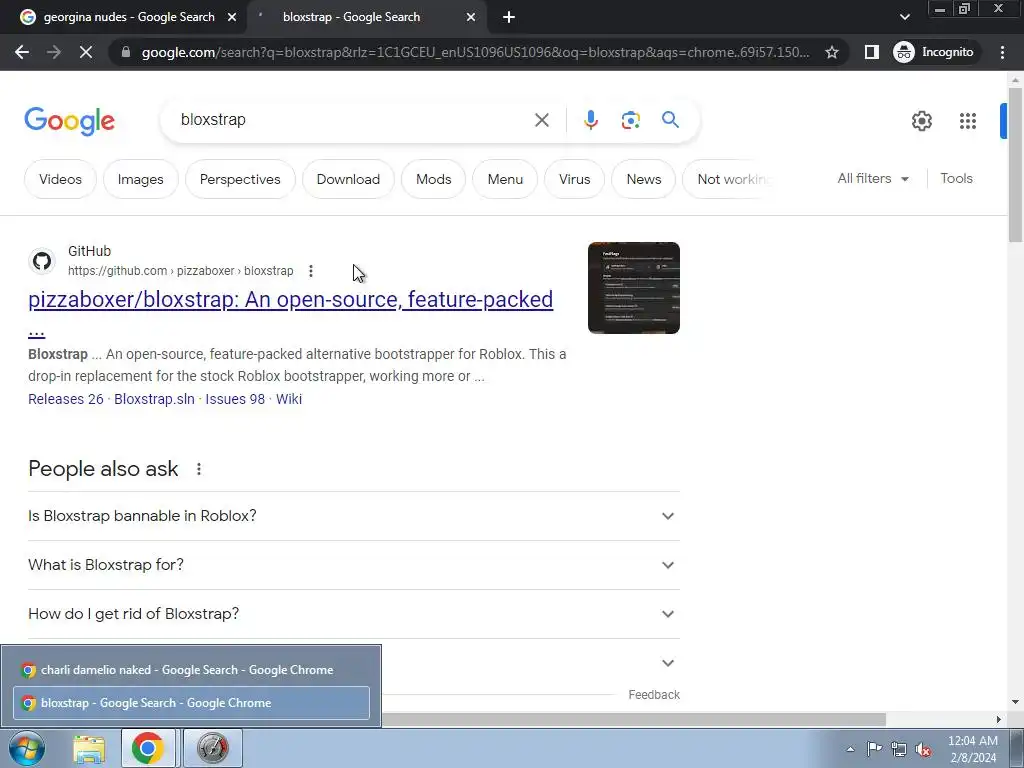Open the Windows Start menu

point(27,748)
